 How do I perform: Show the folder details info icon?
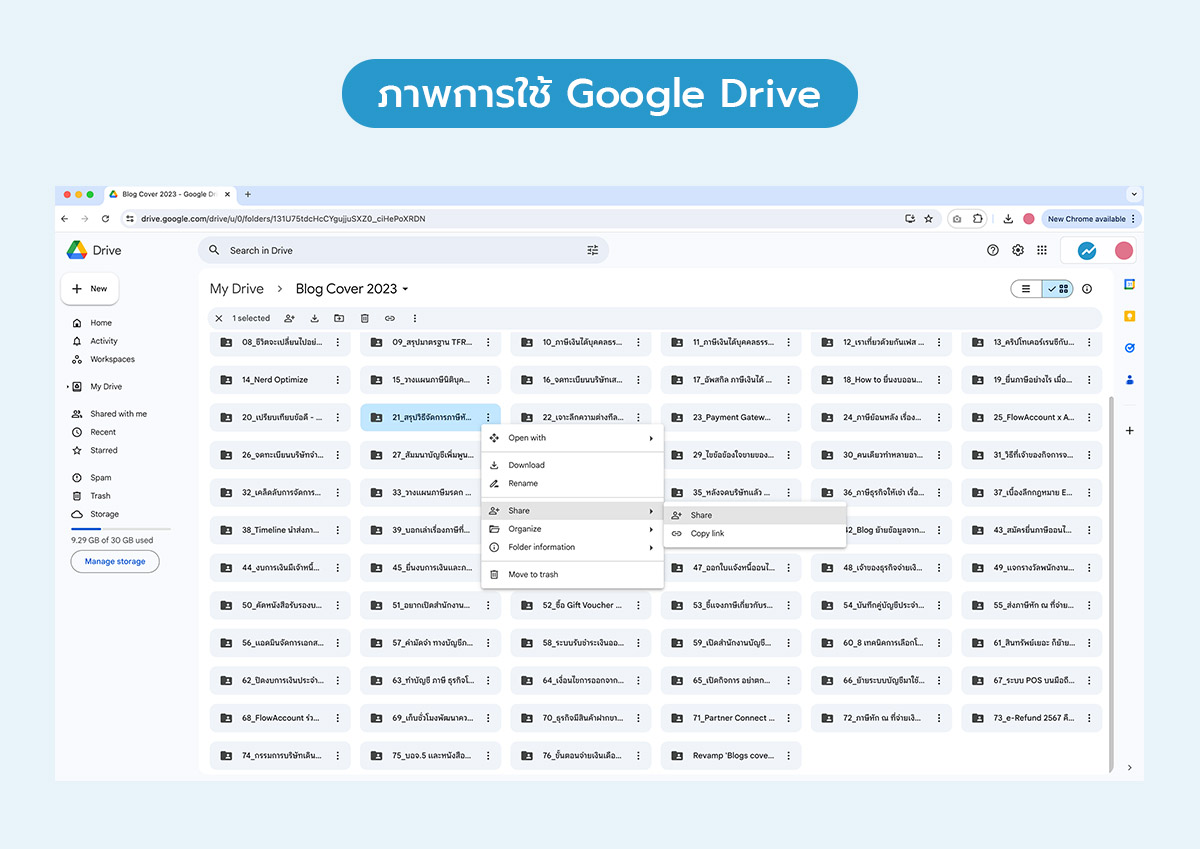1087,289
